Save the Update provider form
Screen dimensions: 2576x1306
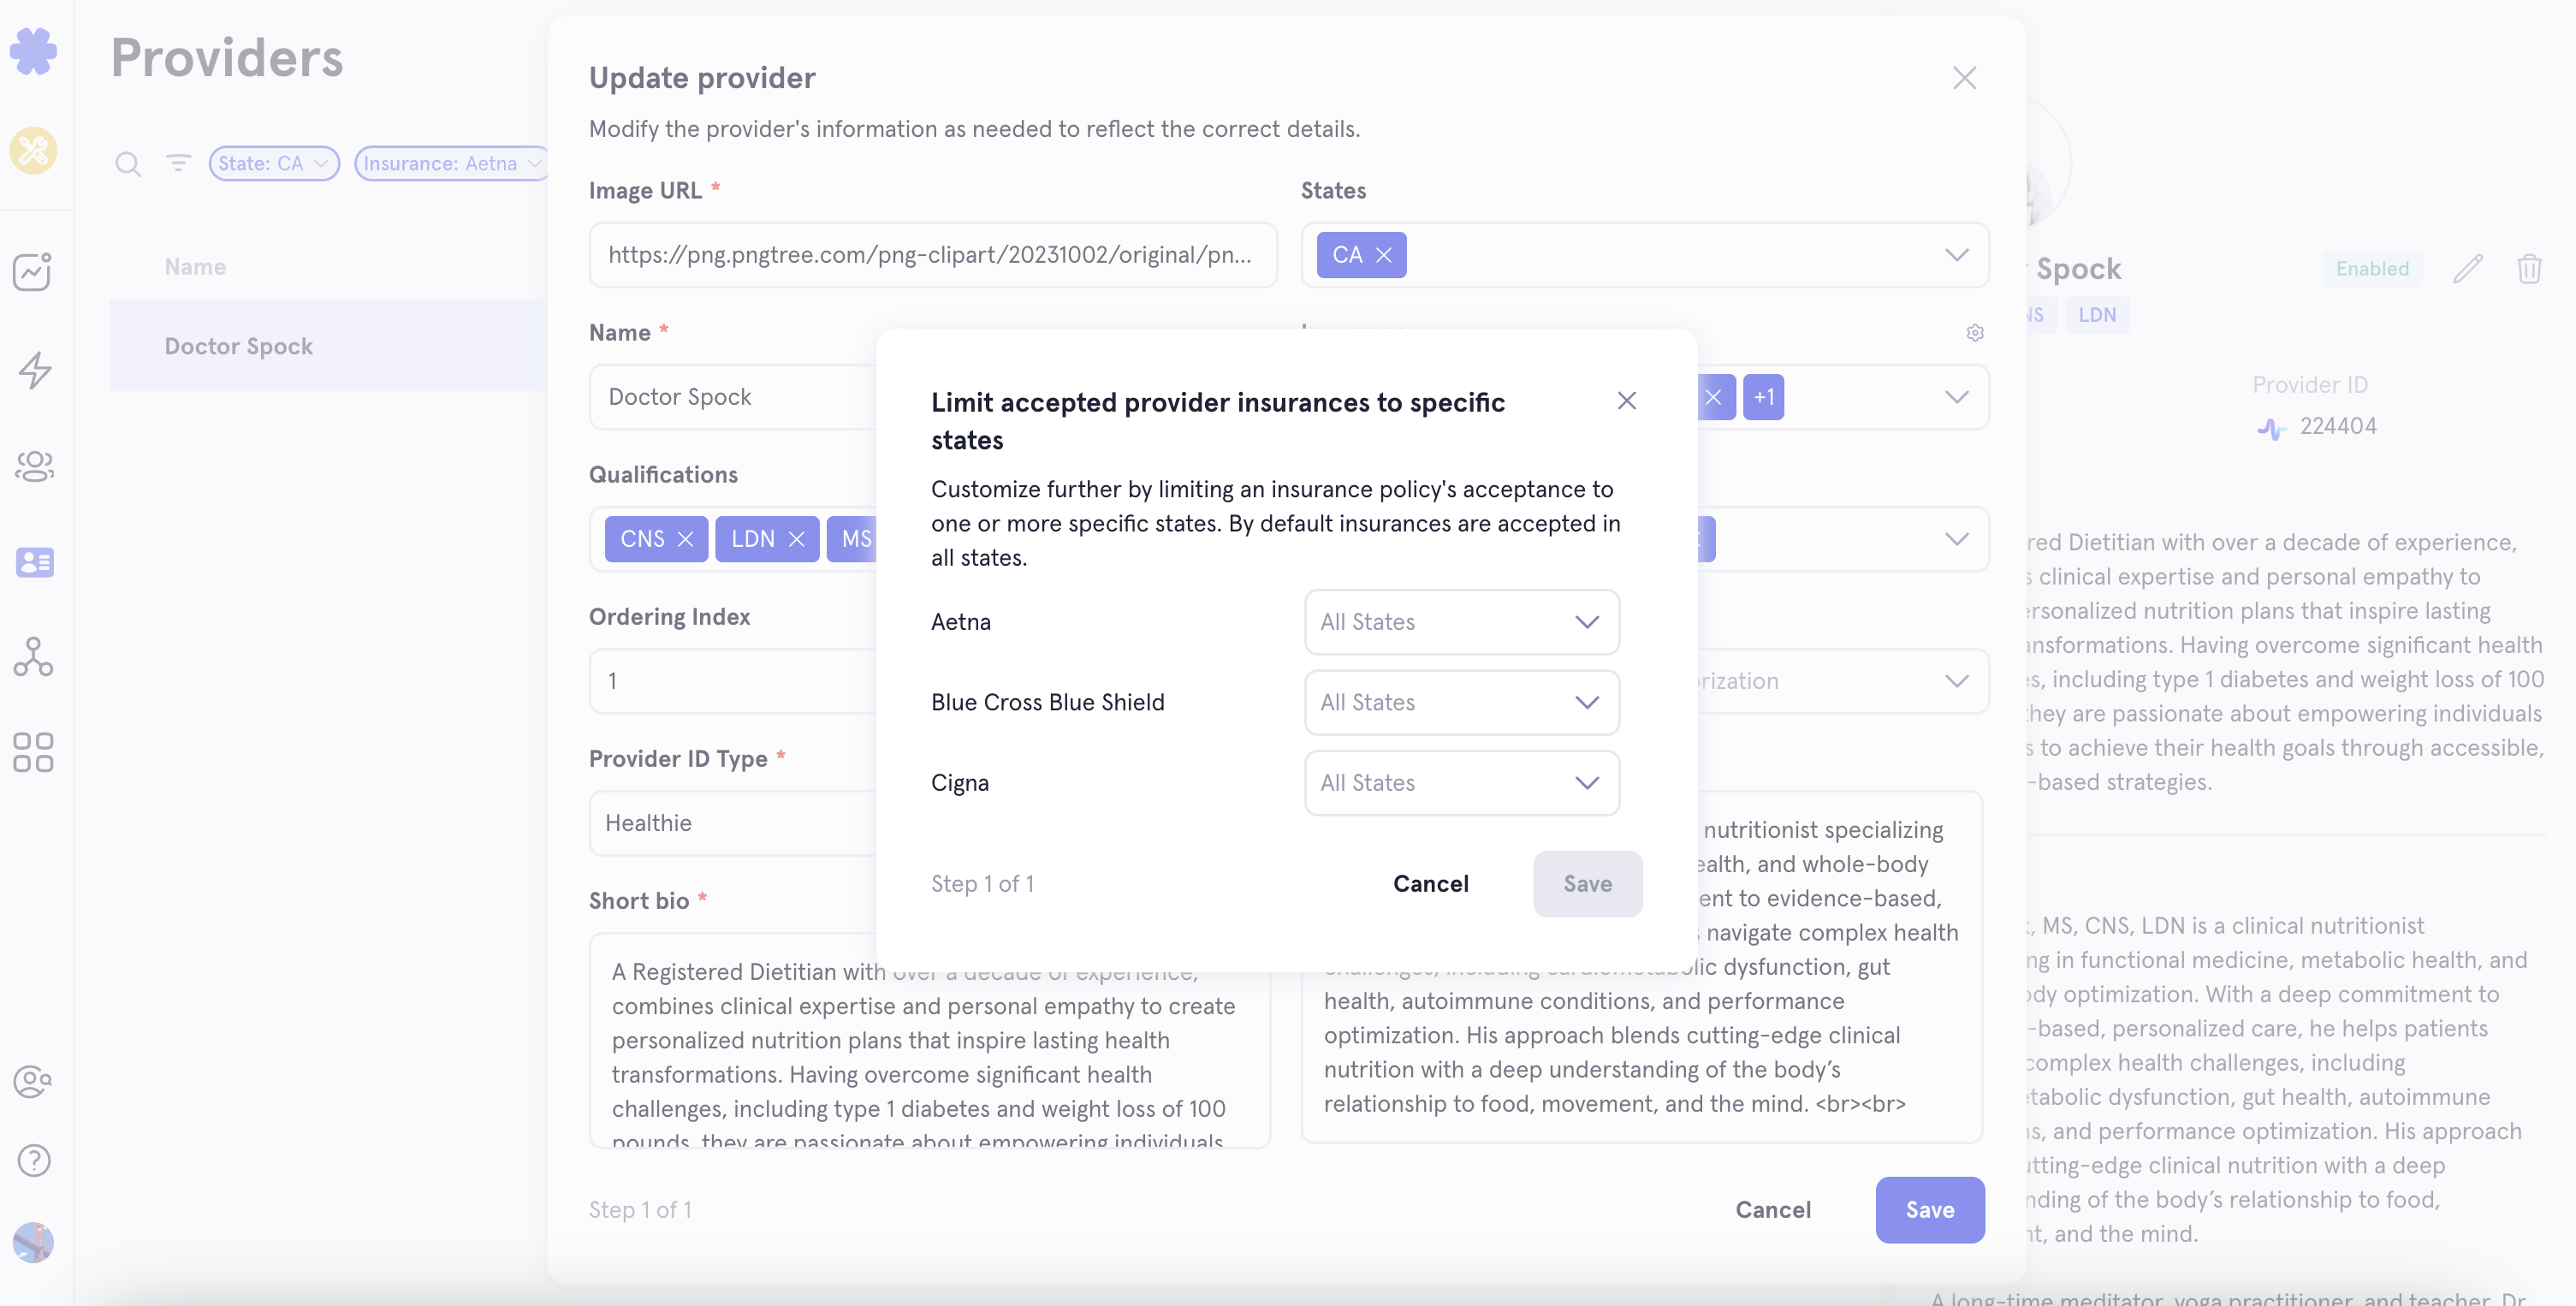click(1929, 1210)
